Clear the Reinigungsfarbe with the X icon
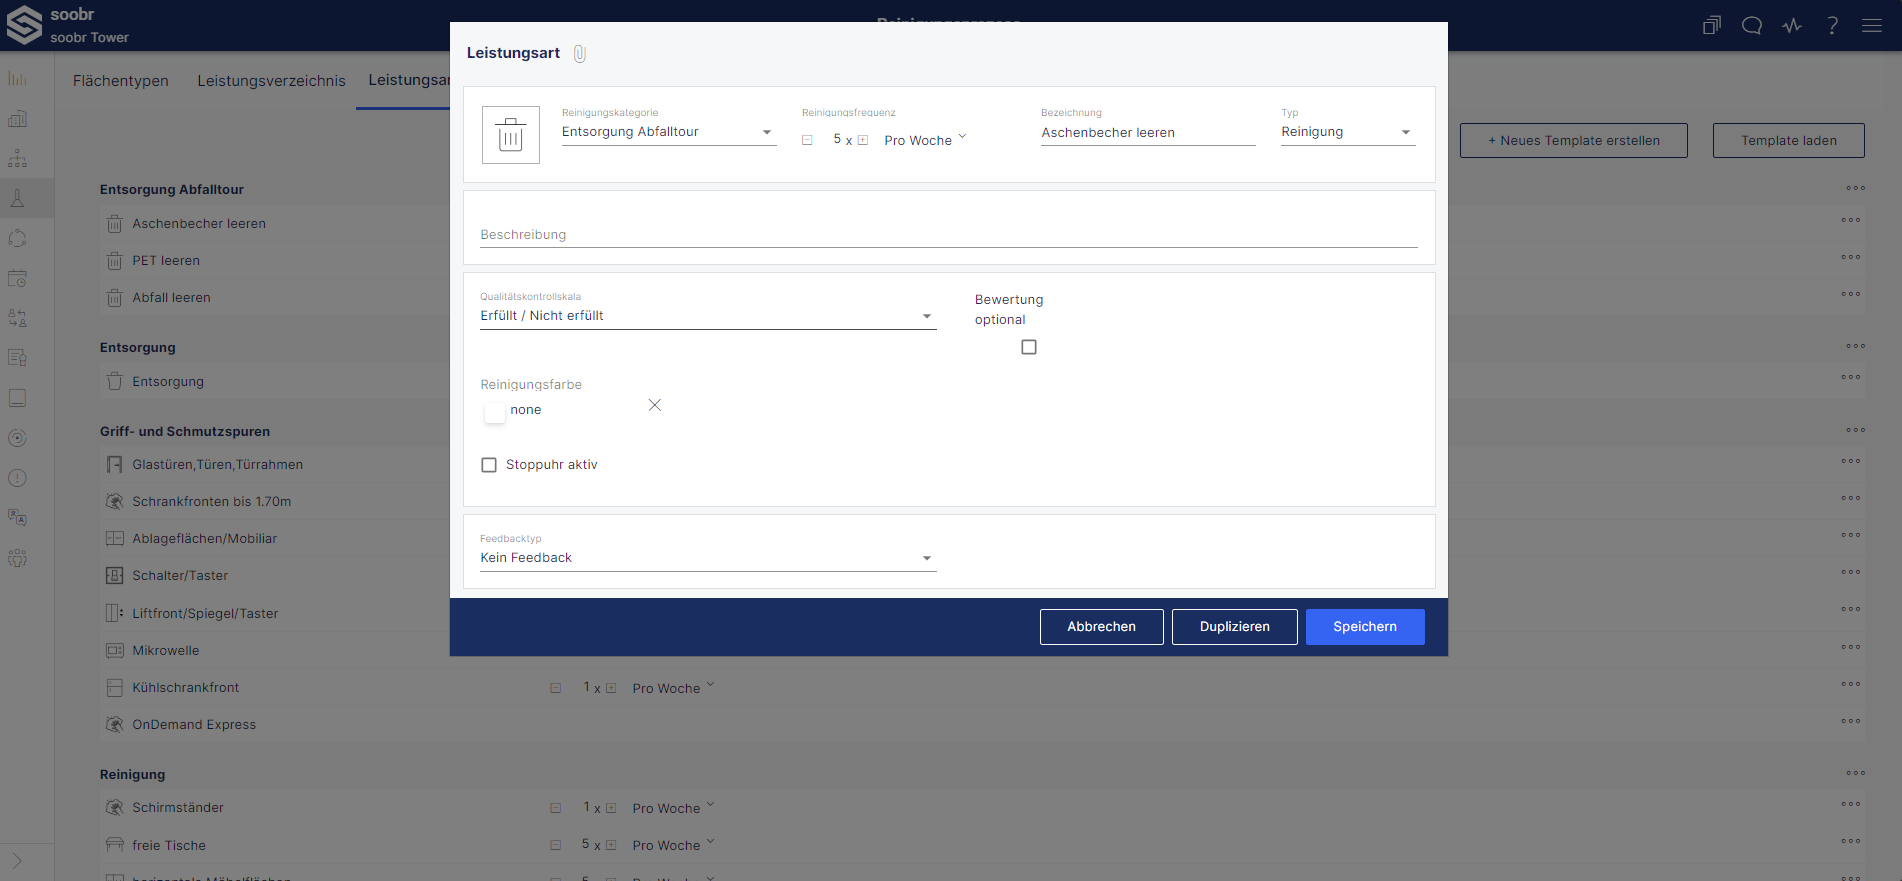The width and height of the screenshot is (1902, 881). 655,405
